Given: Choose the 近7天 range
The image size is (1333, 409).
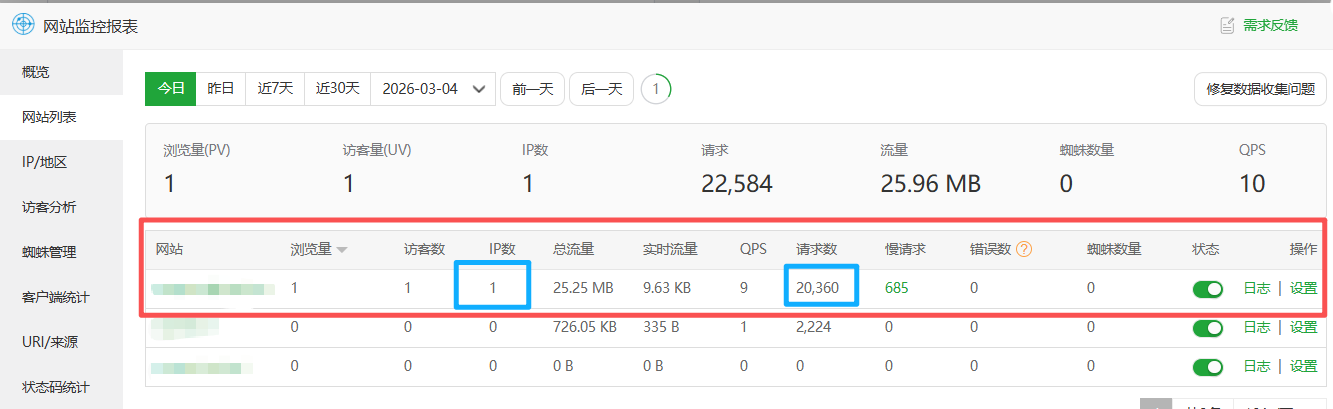Looking at the screenshot, I should tap(275, 88).
